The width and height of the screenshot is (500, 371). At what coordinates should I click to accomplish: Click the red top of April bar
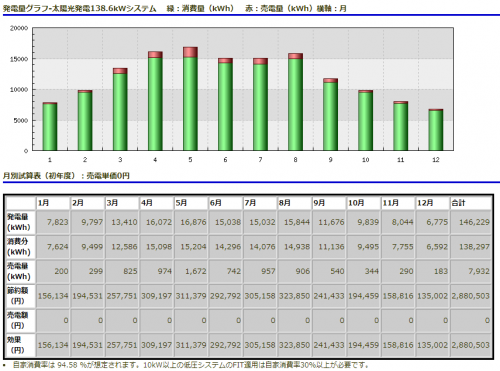[x=155, y=55]
